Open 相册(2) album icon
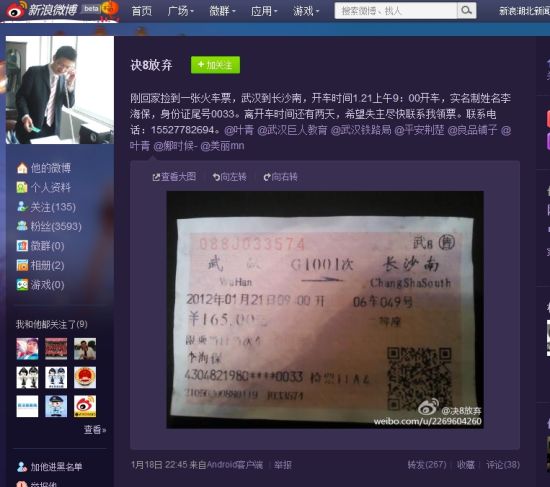Image resolution: width=550 pixels, height=487 pixels. pyautogui.click(x=22, y=265)
